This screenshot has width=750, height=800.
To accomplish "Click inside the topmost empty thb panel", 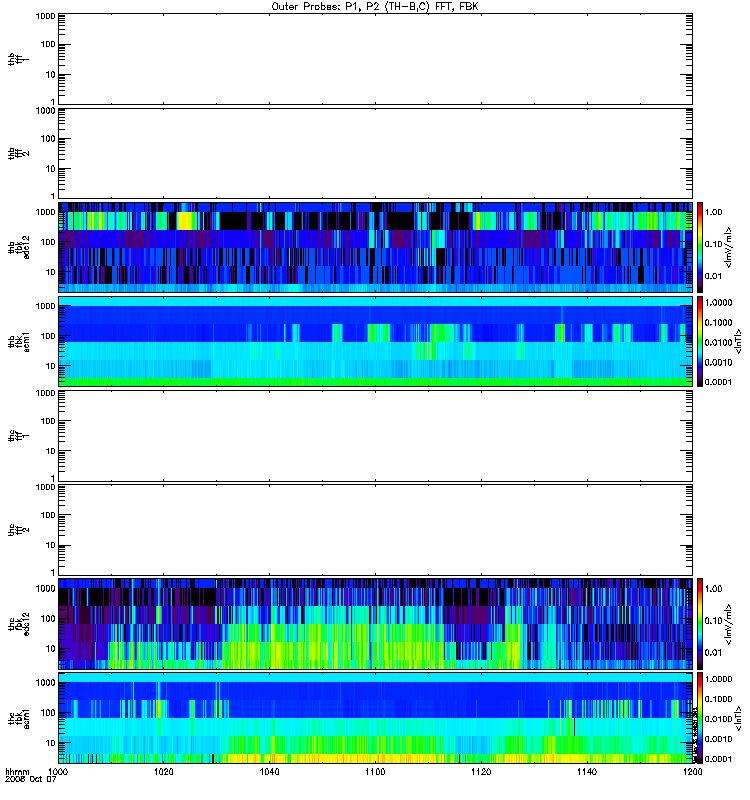I will coord(374,58).
